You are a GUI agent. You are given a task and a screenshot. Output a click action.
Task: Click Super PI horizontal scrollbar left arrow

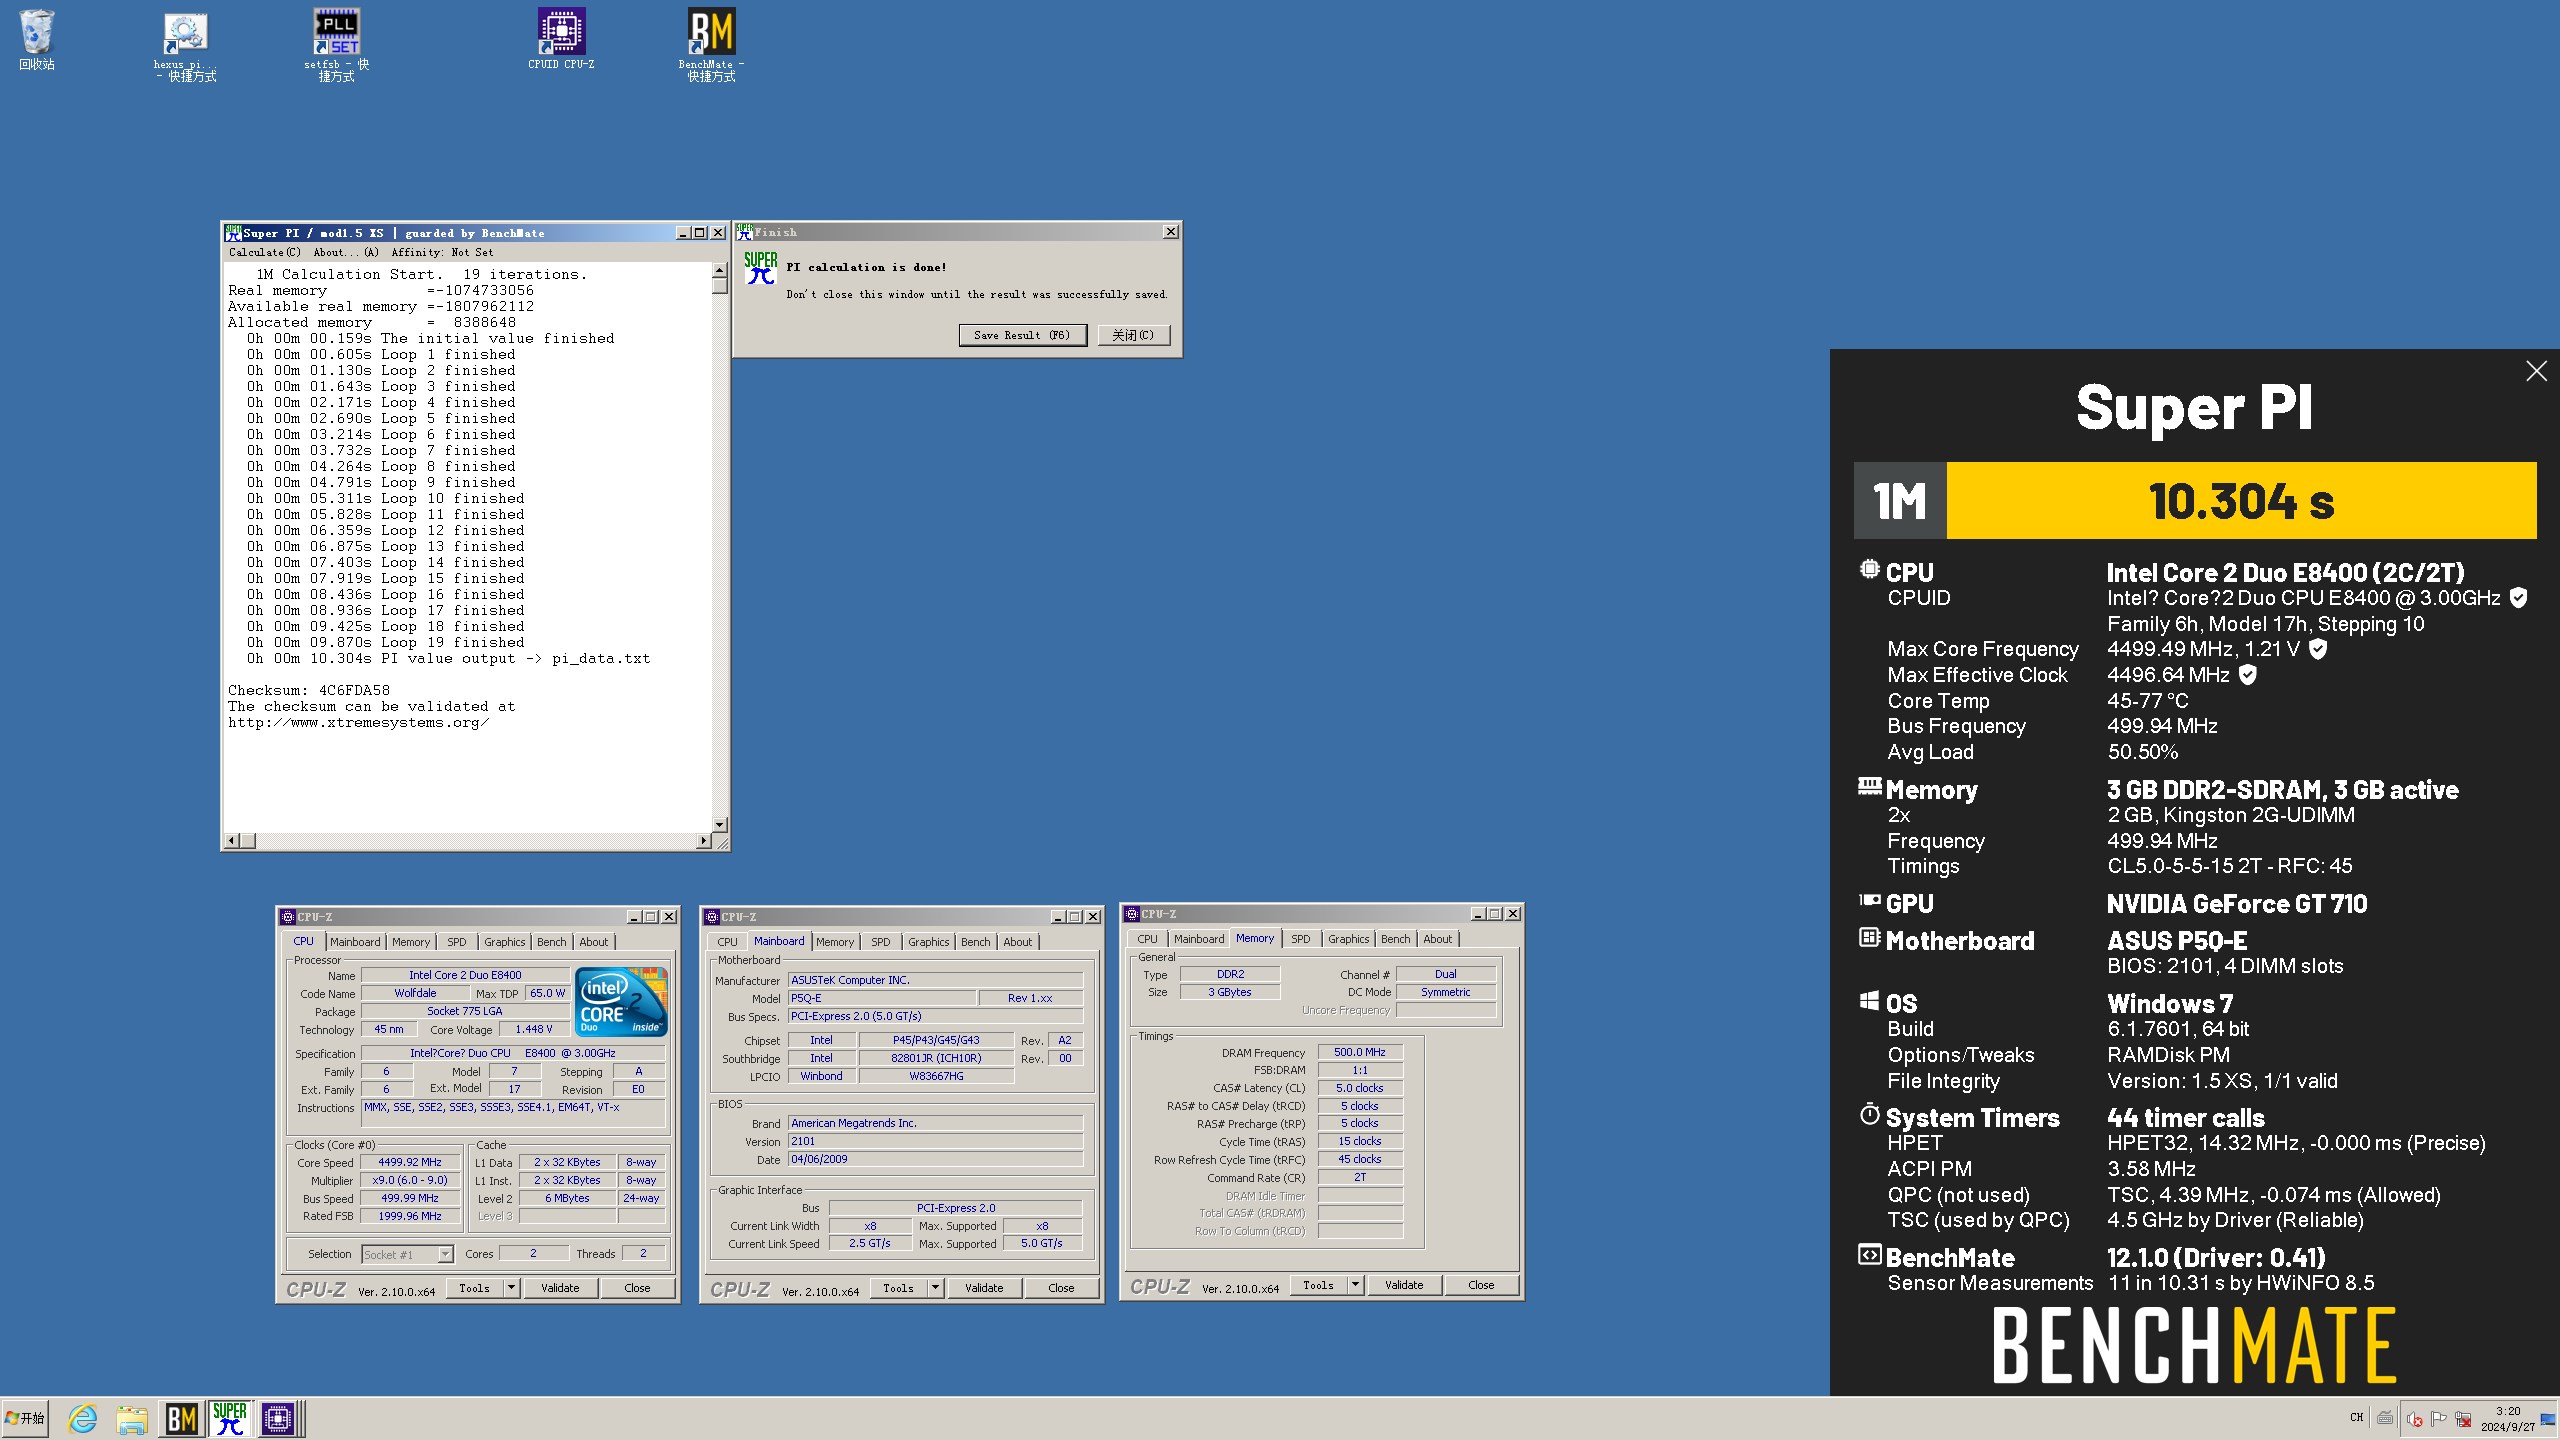[232, 841]
